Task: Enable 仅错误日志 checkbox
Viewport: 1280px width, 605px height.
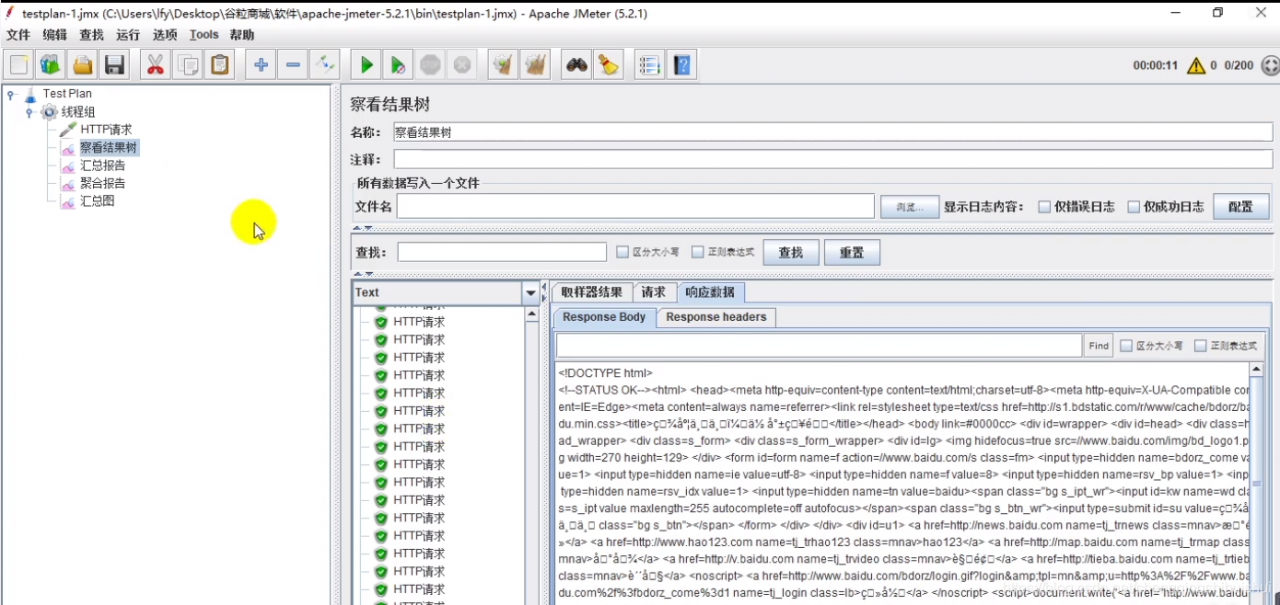Action: tap(1044, 207)
